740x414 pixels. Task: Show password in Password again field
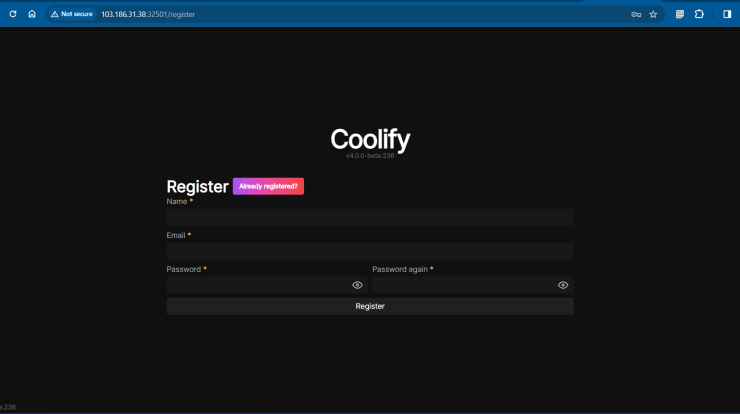click(563, 285)
